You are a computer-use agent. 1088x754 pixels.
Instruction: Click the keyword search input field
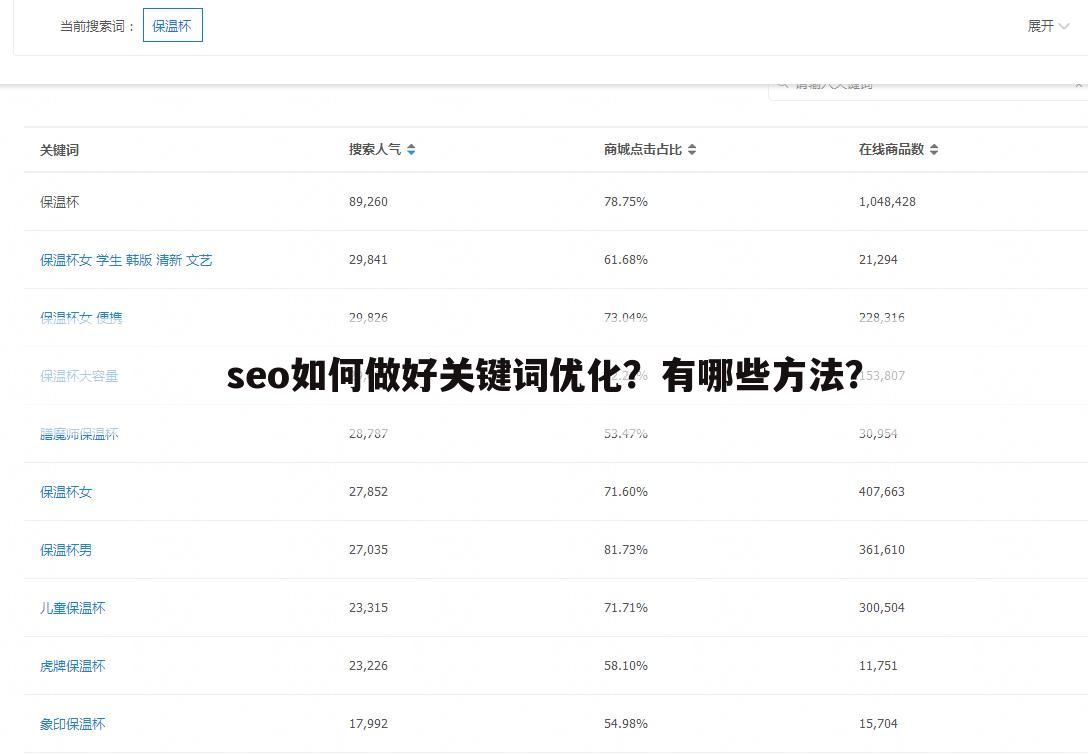[900, 84]
